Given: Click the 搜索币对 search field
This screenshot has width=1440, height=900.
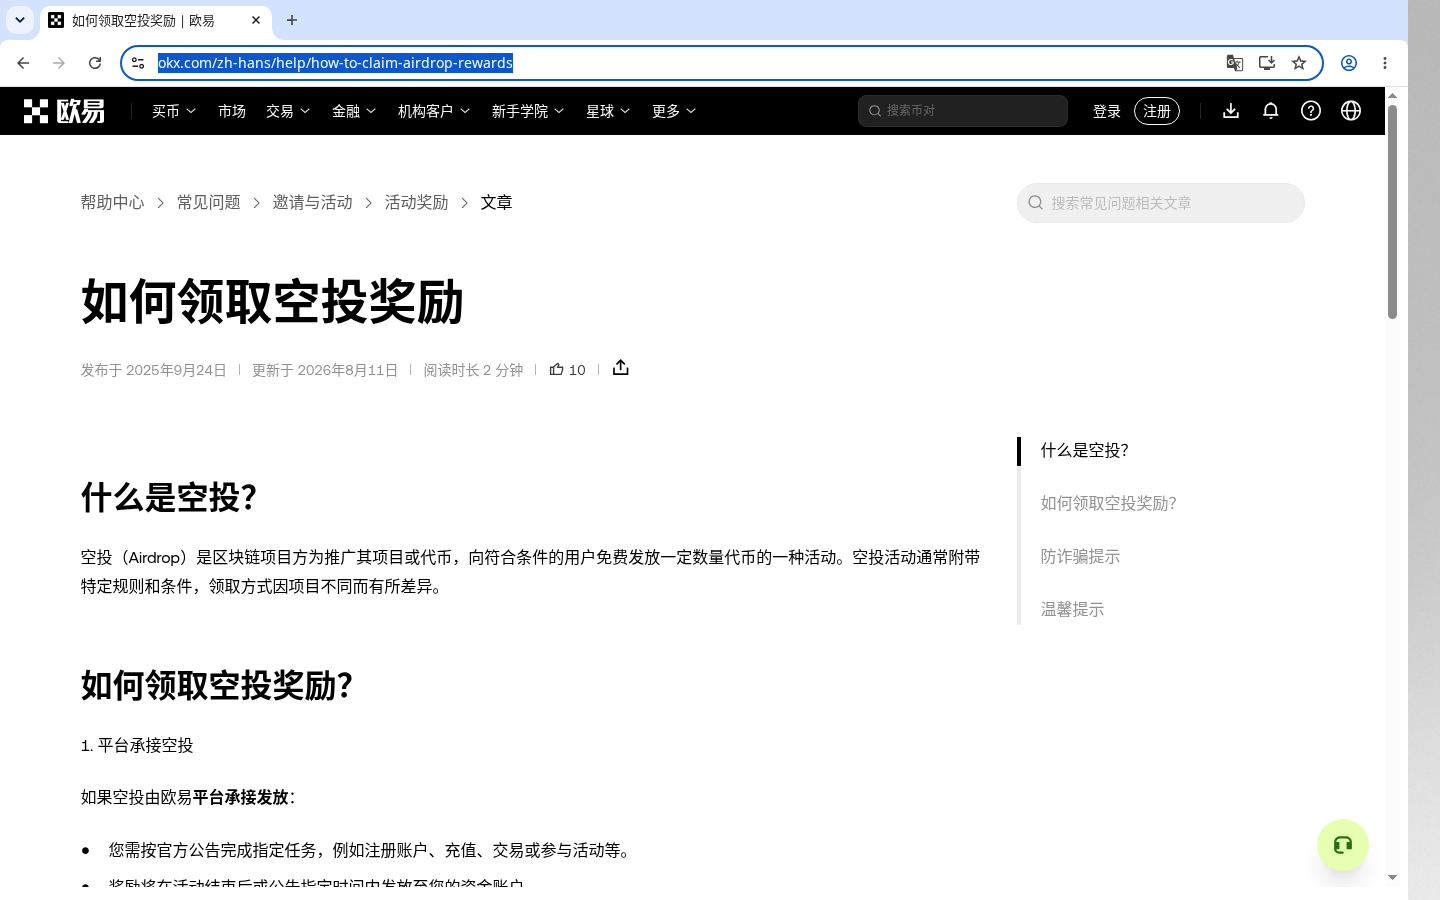Looking at the screenshot, I should (x=963, y=111).
